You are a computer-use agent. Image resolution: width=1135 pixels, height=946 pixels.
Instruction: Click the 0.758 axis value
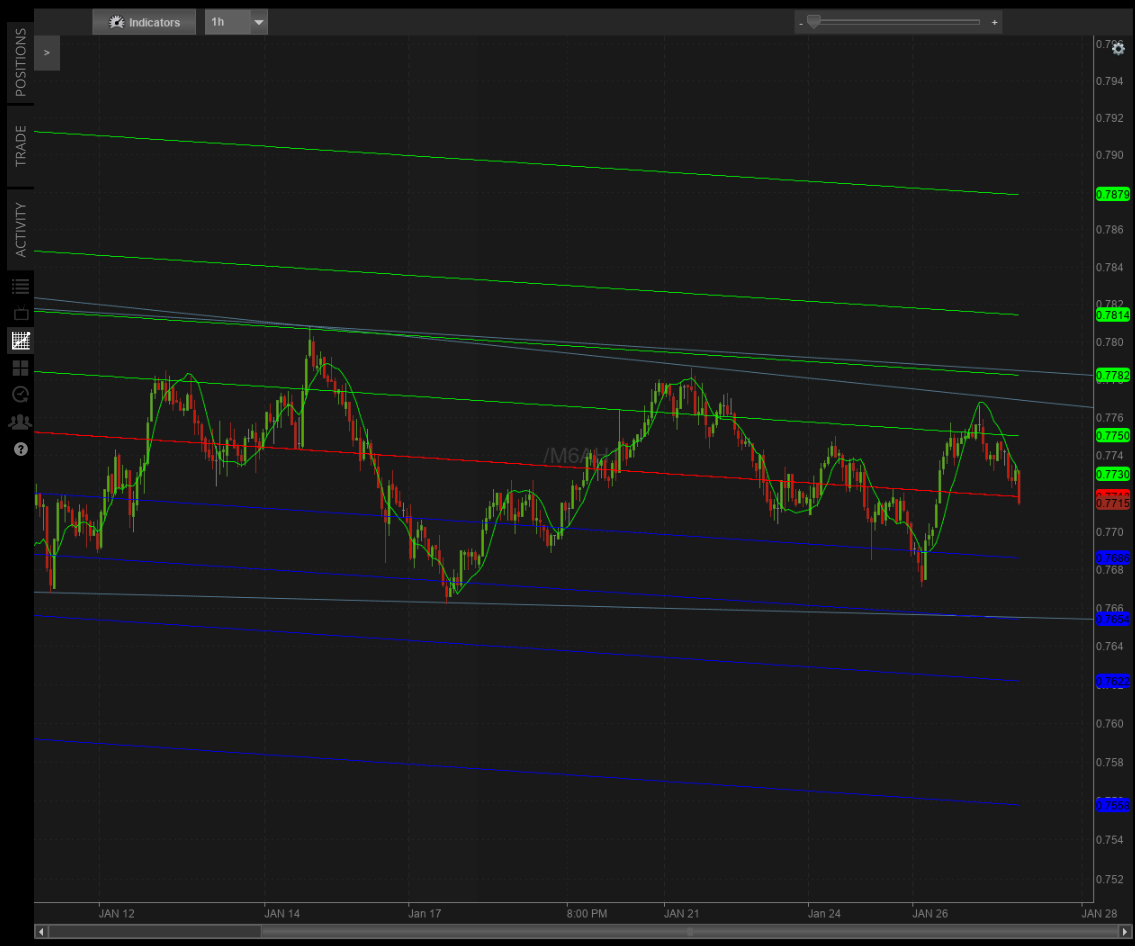[1110, 762]
